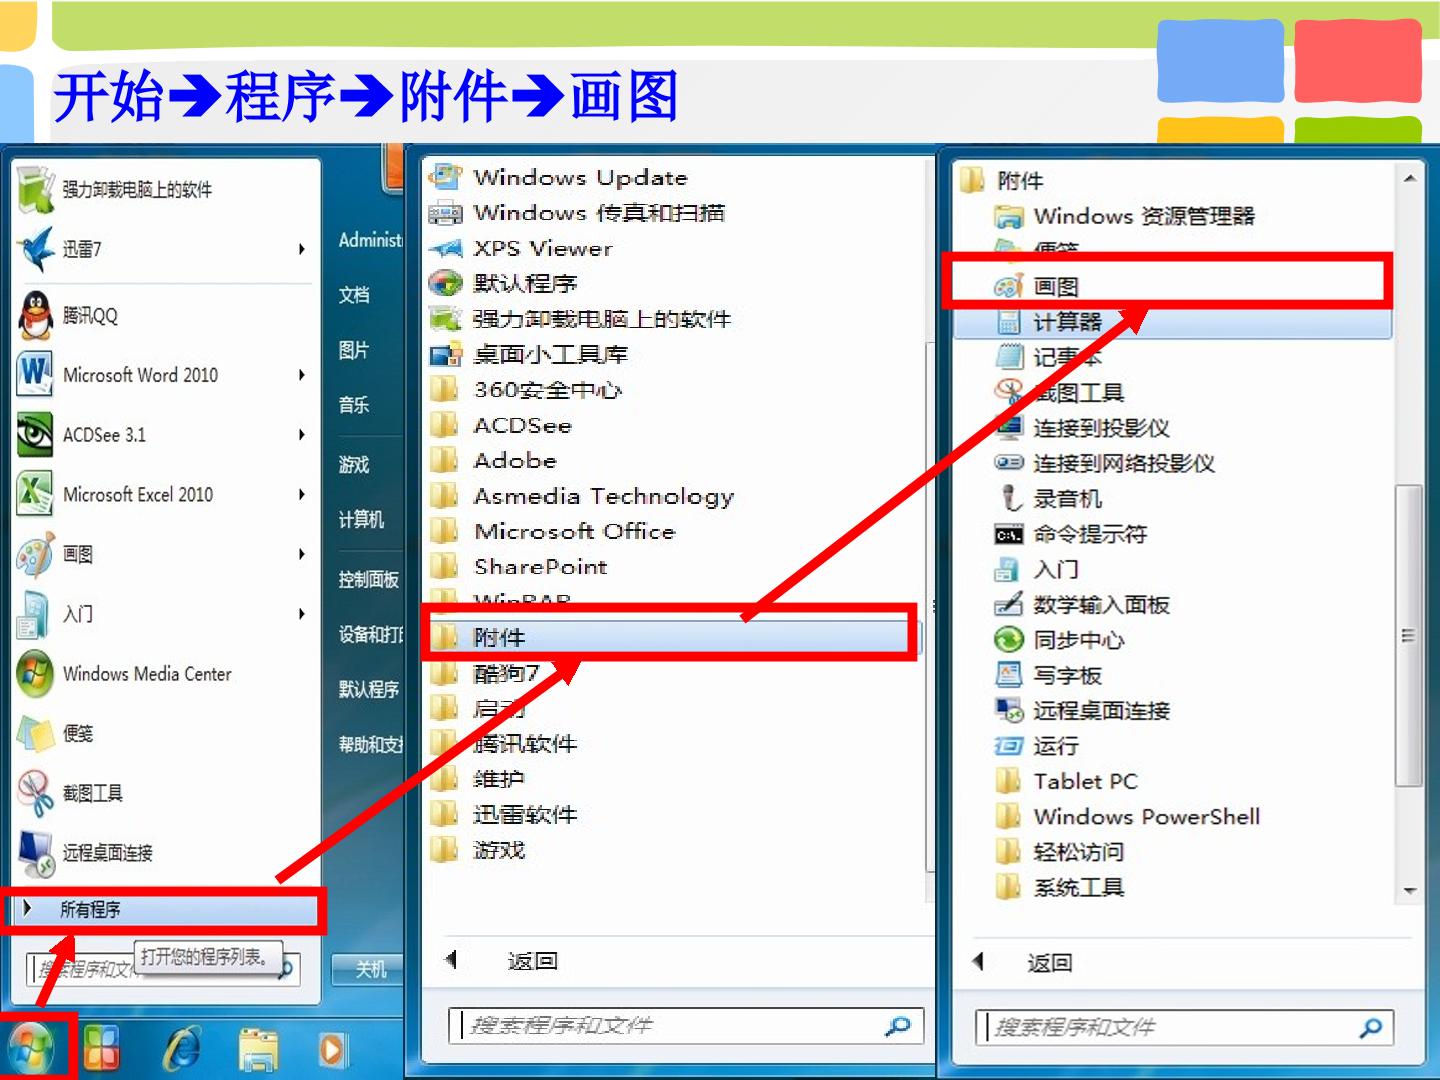Open 截图工具 scissors icon in left menu
Viewport: 1440px width, 1080px height.
[35, 793]
